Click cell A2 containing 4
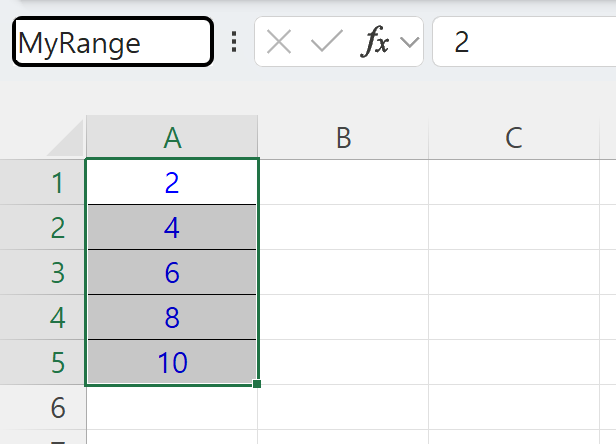616x444 pixels. click(x=172, y=227)
